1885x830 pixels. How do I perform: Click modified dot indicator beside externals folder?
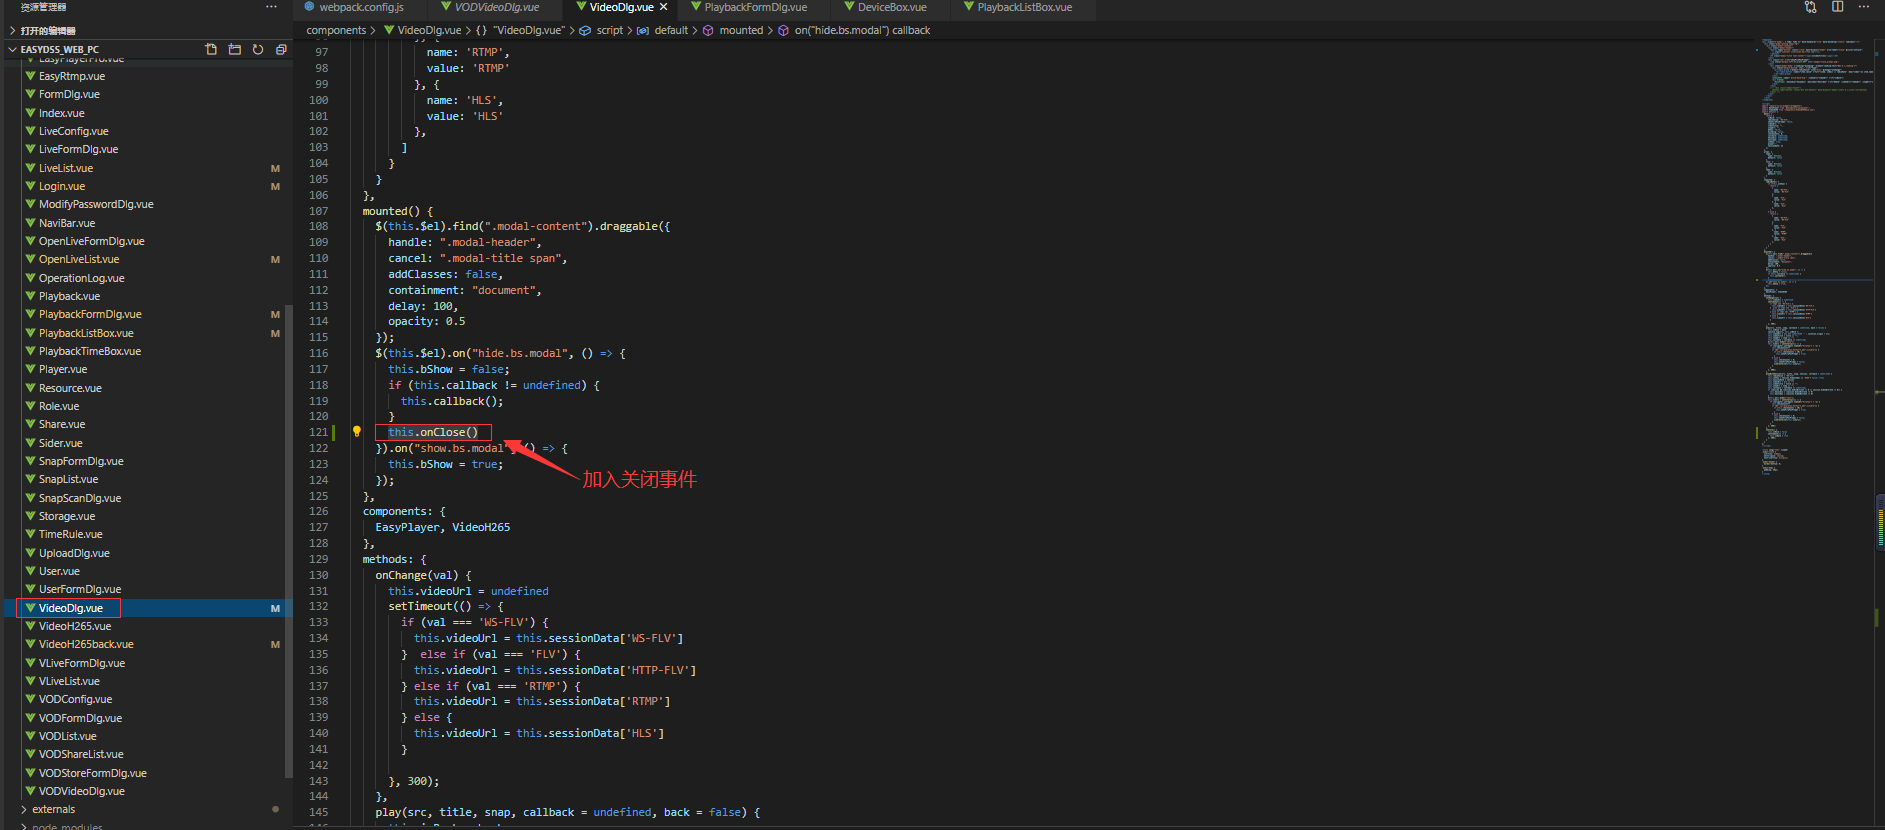(275, 809)
